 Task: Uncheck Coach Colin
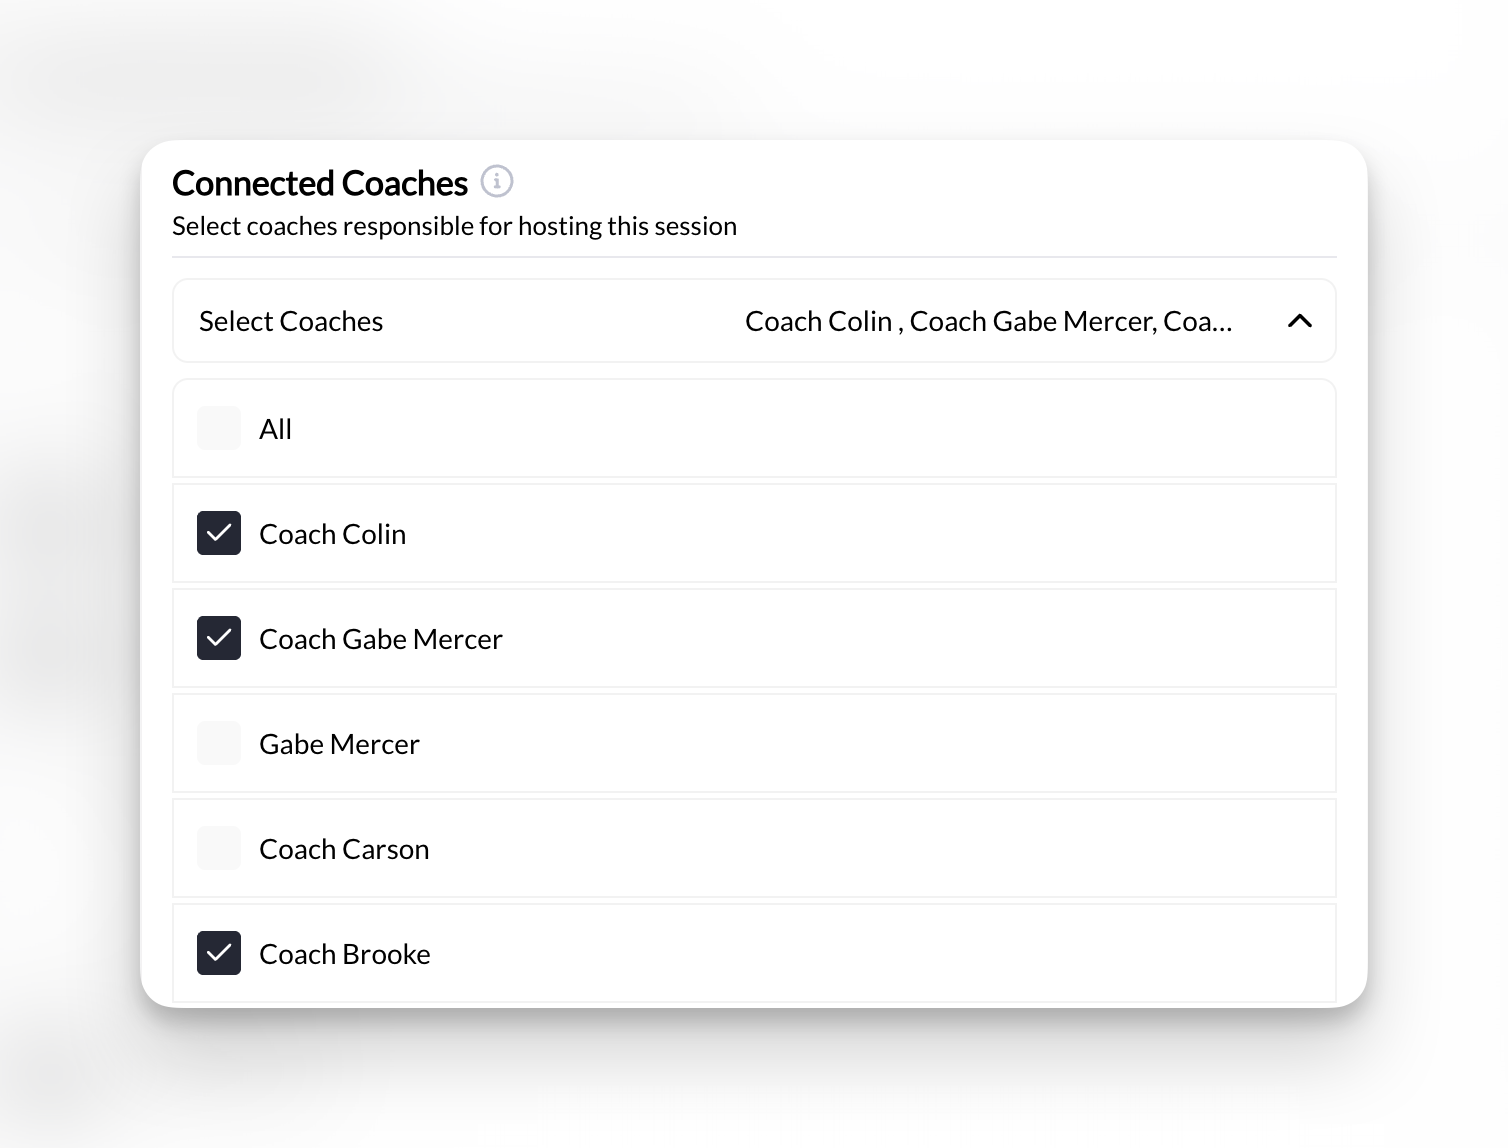(x=219, y=533)
